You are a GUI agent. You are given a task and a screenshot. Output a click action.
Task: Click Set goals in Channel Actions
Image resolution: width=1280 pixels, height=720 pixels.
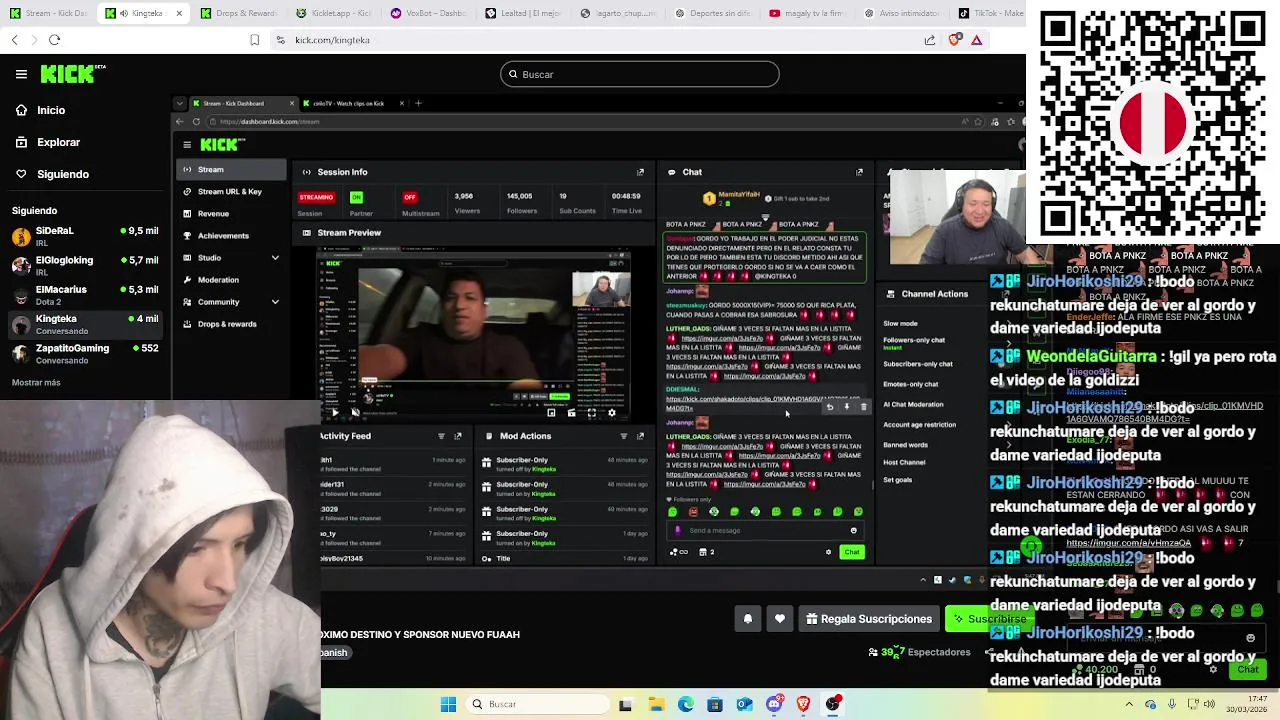(x=897, y=480)
